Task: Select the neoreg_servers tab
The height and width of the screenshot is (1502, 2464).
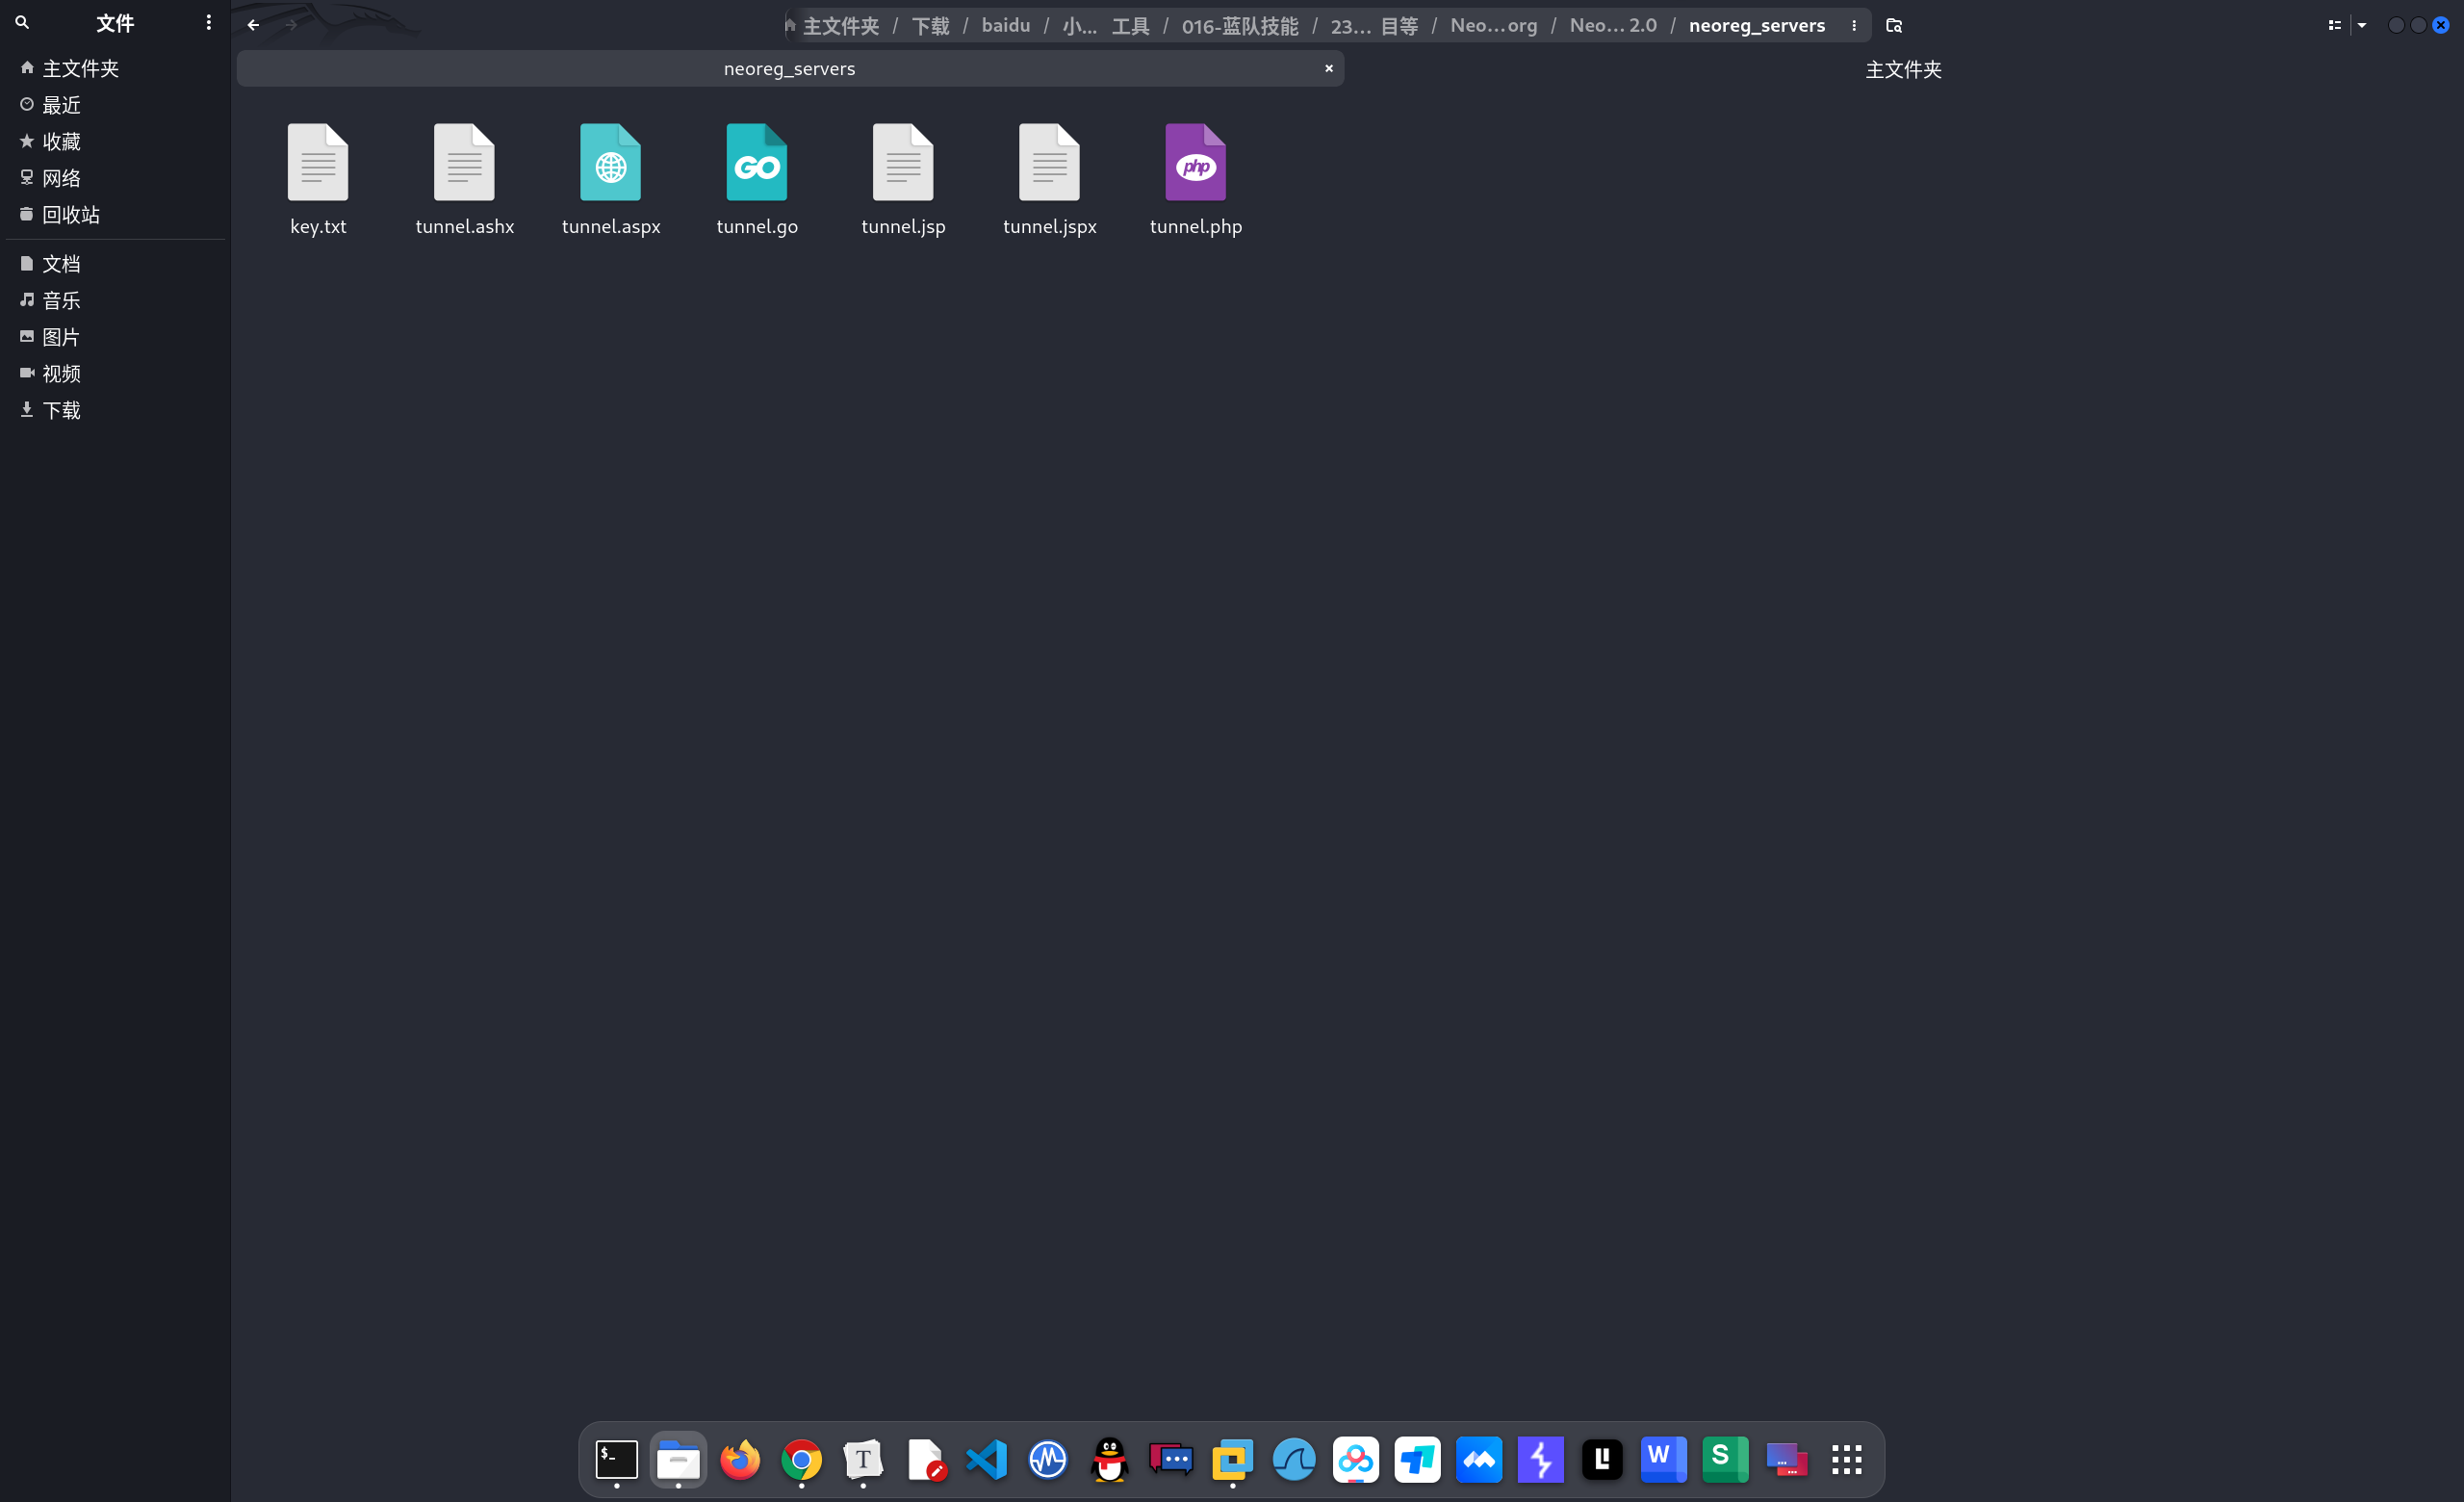Action: pos(789,69)
